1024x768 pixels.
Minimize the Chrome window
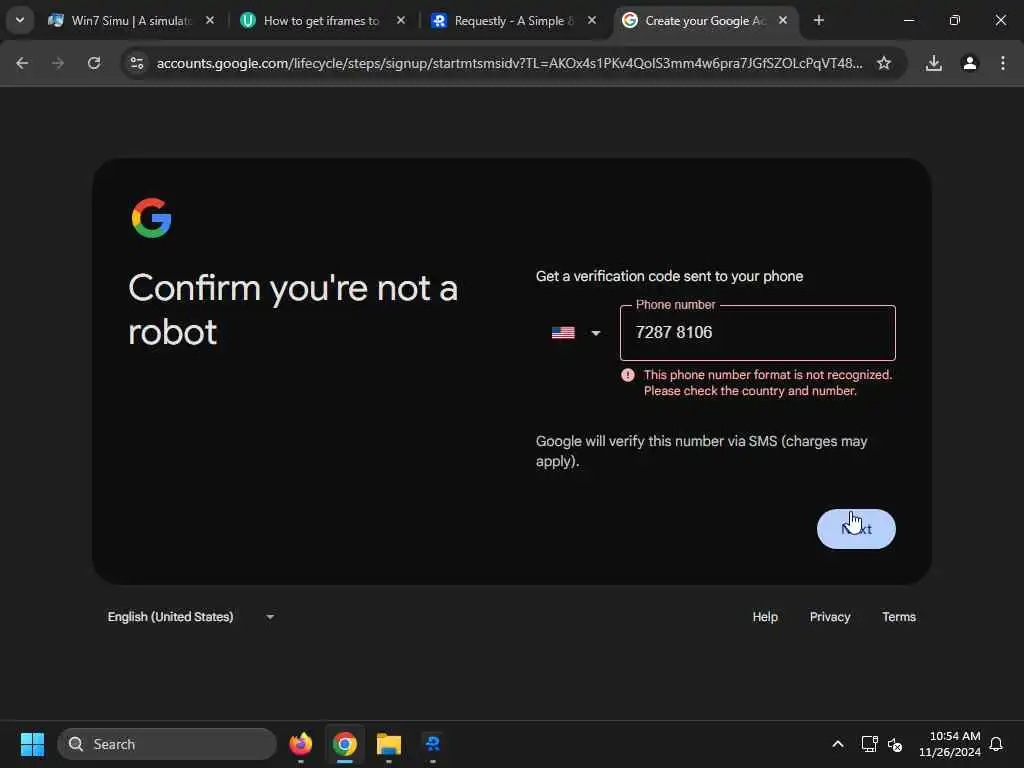[908, 20]
